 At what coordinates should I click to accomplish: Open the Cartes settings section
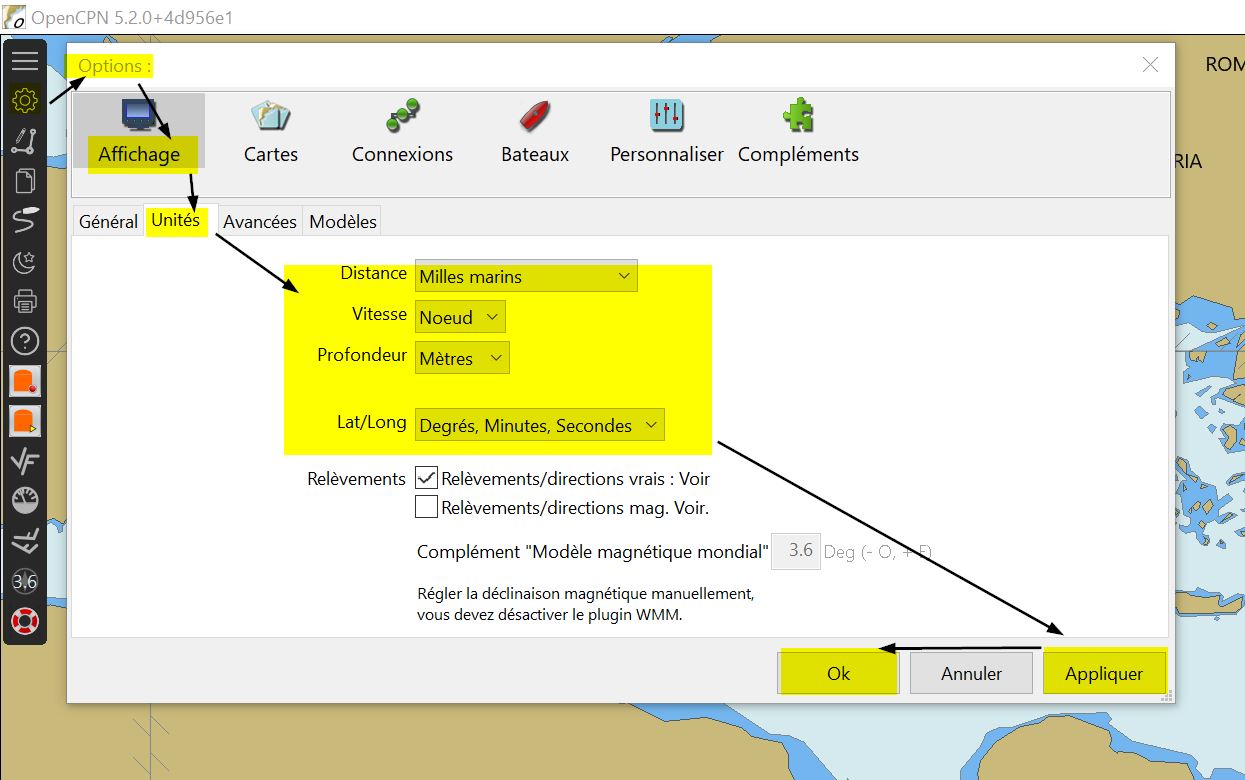[271, 132]
